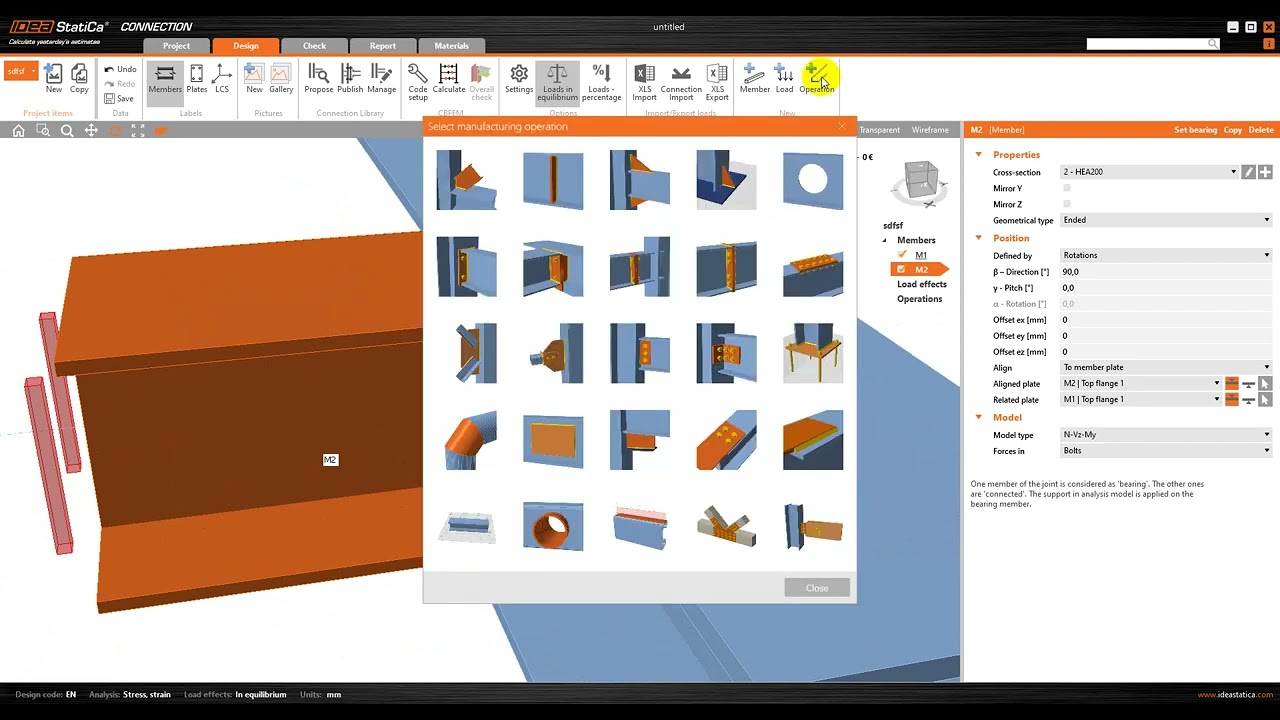Pick the stiffener operation in top-left thumbnail
1280x720 pixels.
467,180
